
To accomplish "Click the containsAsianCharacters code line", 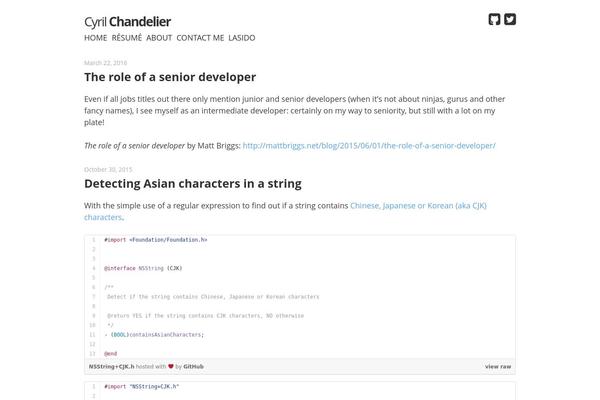I will click(154, 335).
